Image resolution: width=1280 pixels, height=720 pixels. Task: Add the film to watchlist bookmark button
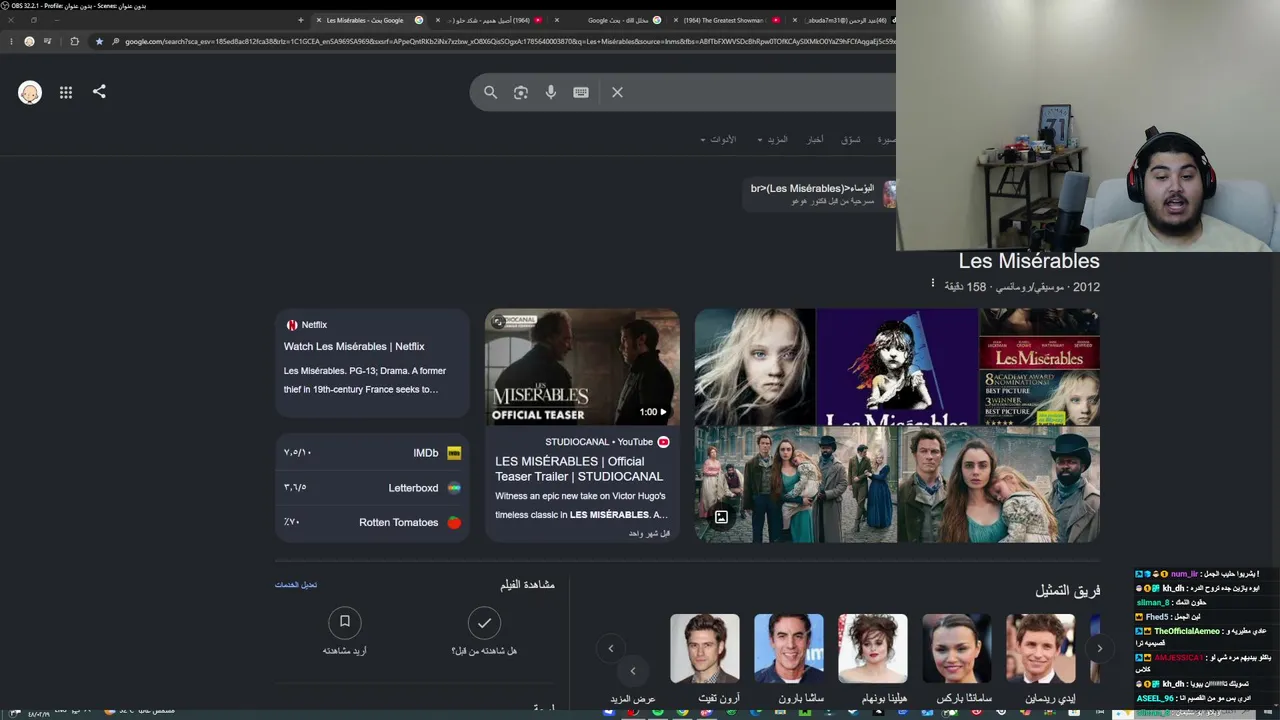[344, 623]
